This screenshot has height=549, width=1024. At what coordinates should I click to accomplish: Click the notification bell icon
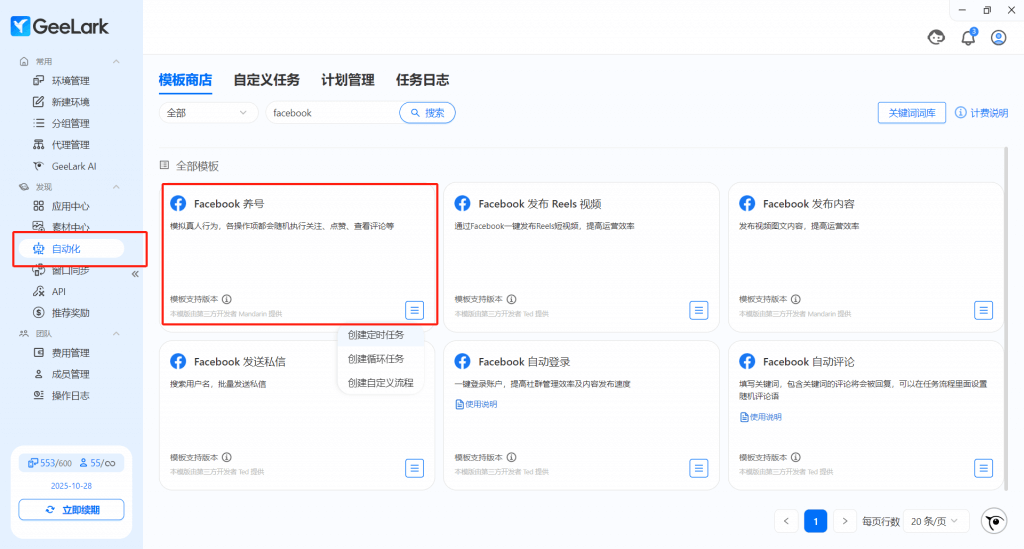[967, 38]
